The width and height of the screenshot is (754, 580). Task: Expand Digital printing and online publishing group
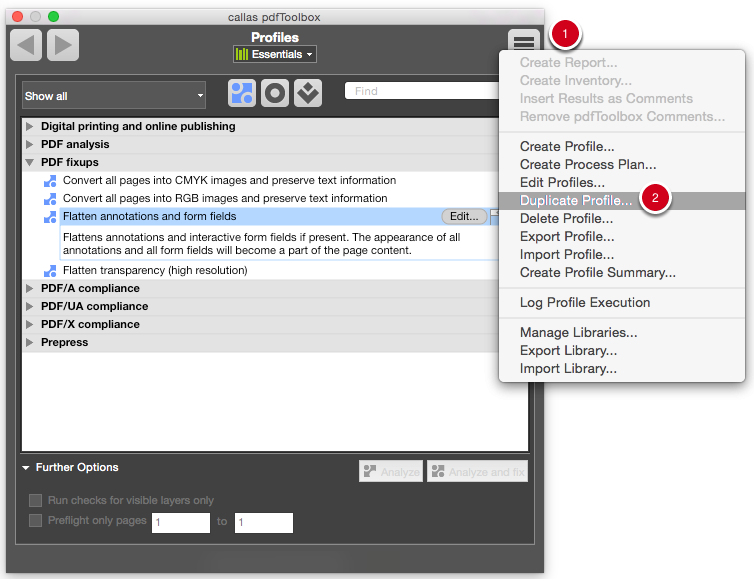(x=30, y=126)
